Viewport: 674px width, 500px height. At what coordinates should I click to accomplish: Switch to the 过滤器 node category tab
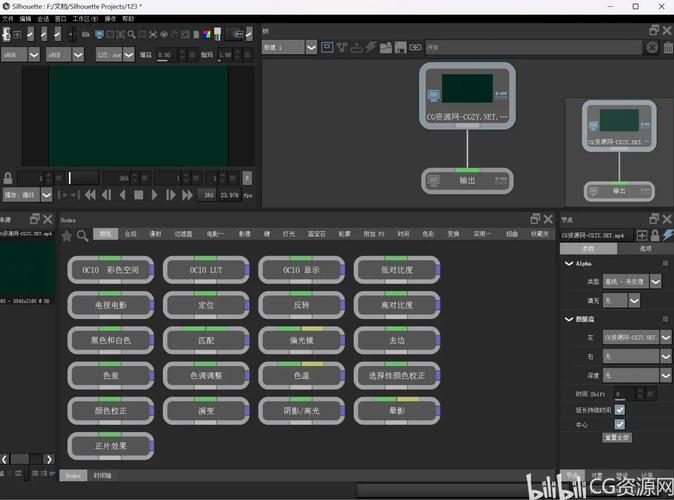(x=183, y=234)
